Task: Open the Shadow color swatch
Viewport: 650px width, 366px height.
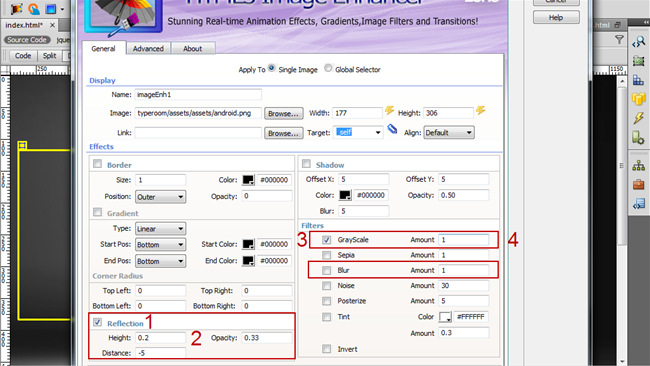Action: point(345,195)
